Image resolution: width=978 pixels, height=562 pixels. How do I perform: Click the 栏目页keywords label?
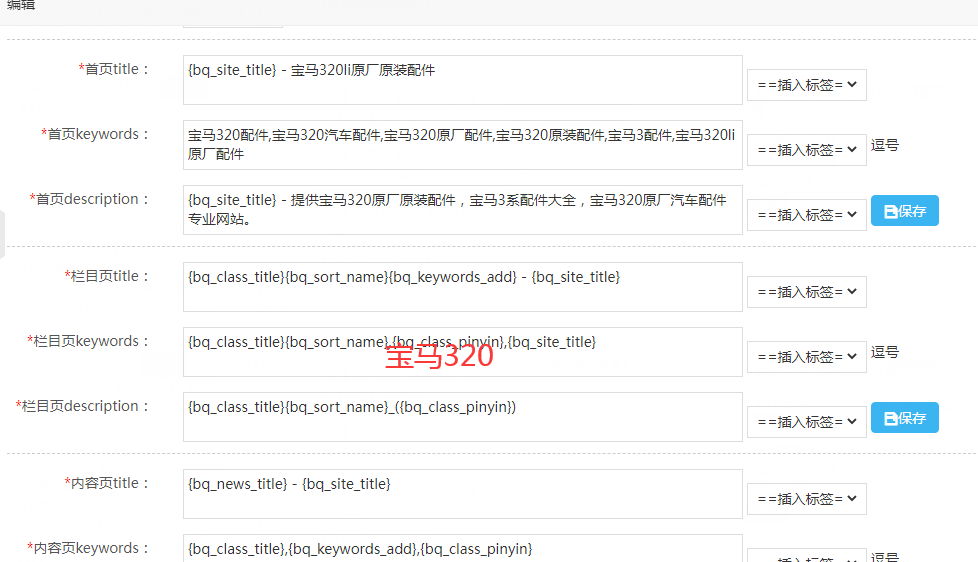[x=88, y=341]
